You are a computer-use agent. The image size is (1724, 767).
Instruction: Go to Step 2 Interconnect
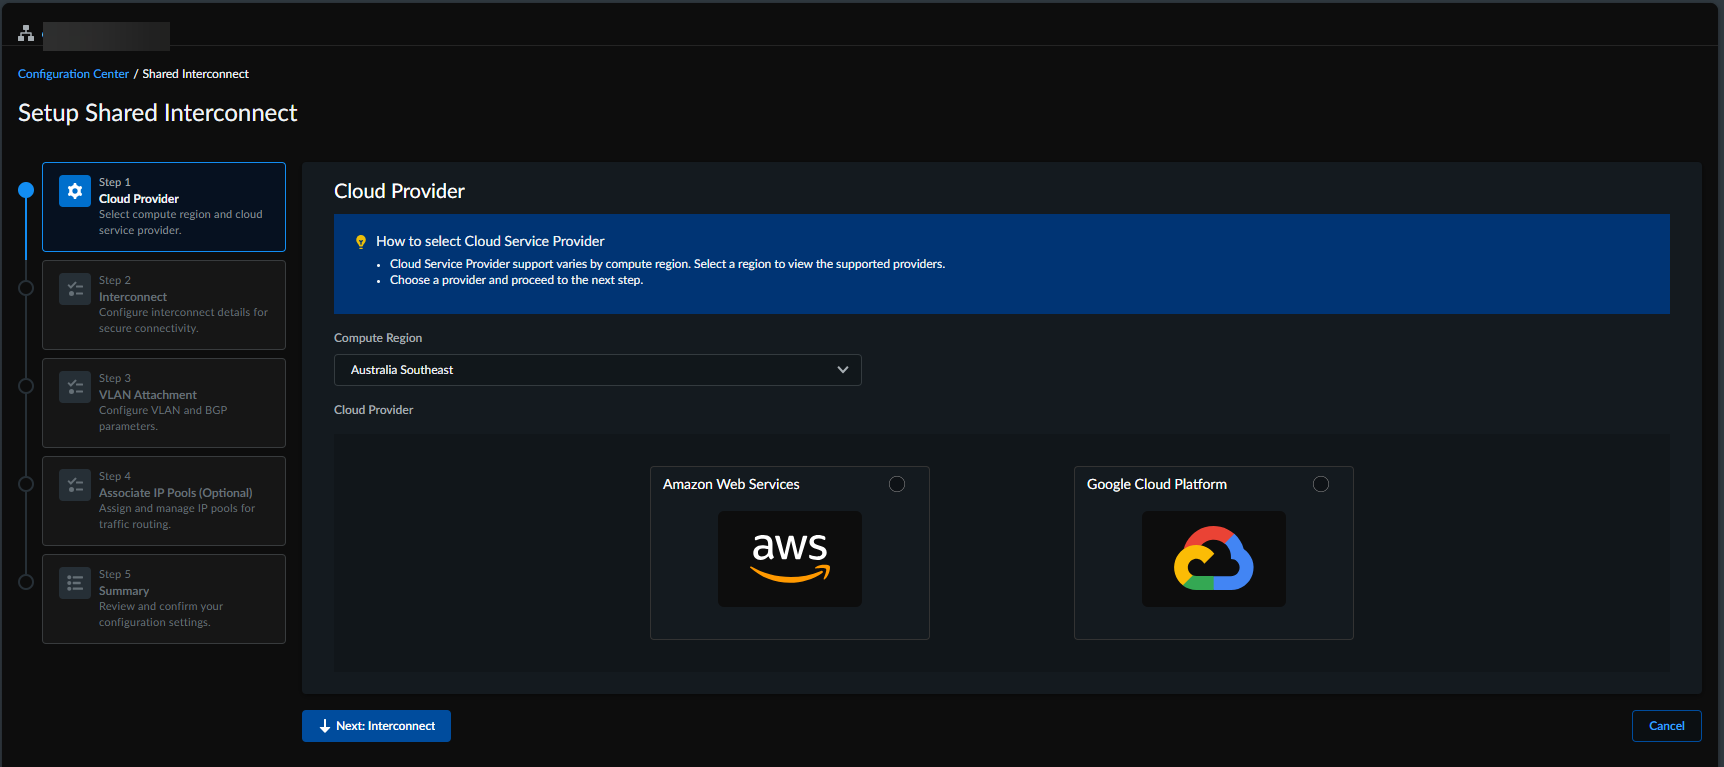(164, 305)
